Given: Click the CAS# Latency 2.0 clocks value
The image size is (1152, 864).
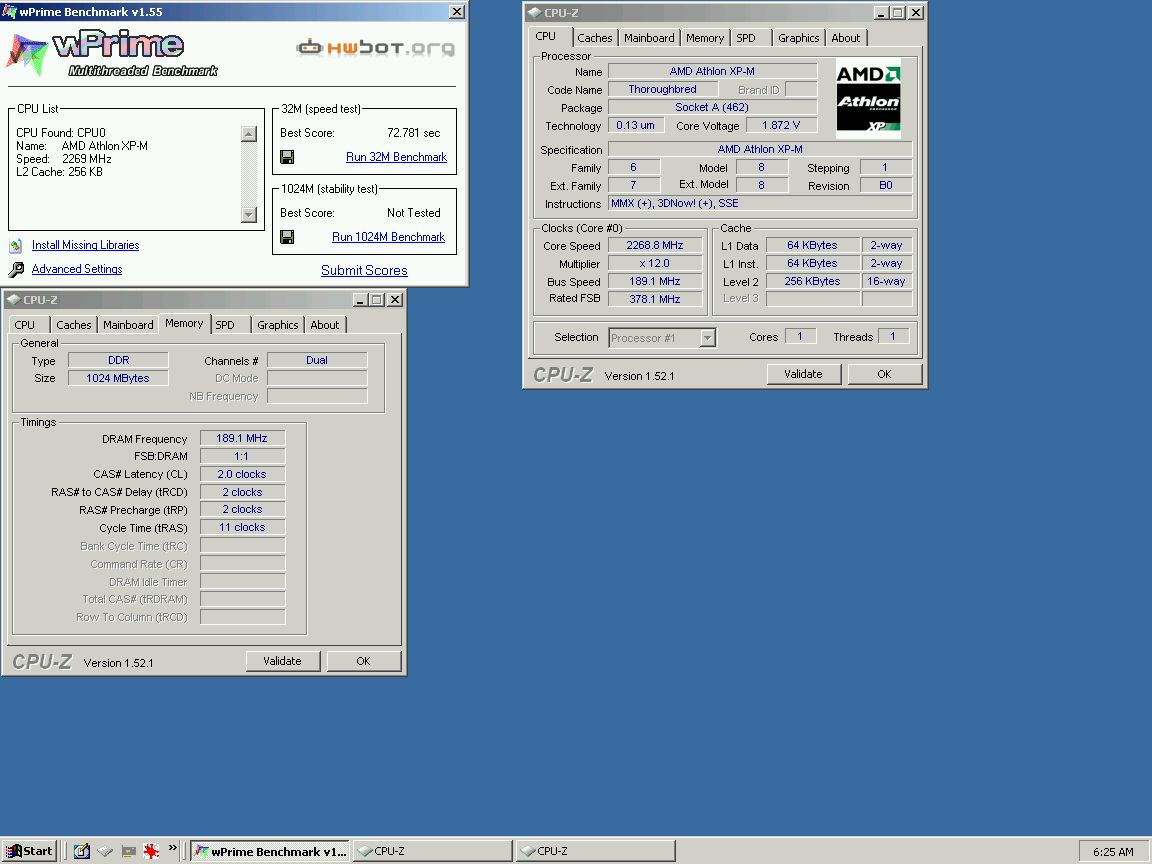Looking at the screenshot, I should coord(242,475).
